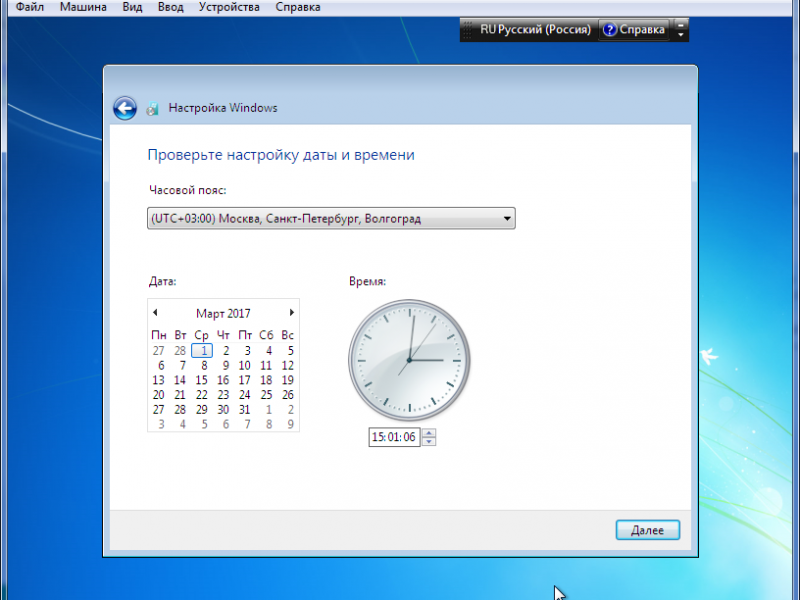Viewport: 800px width, 600px height.
Task: Expand the Часовой пояс time zone dropdown
Action: (x=331, y=218)
